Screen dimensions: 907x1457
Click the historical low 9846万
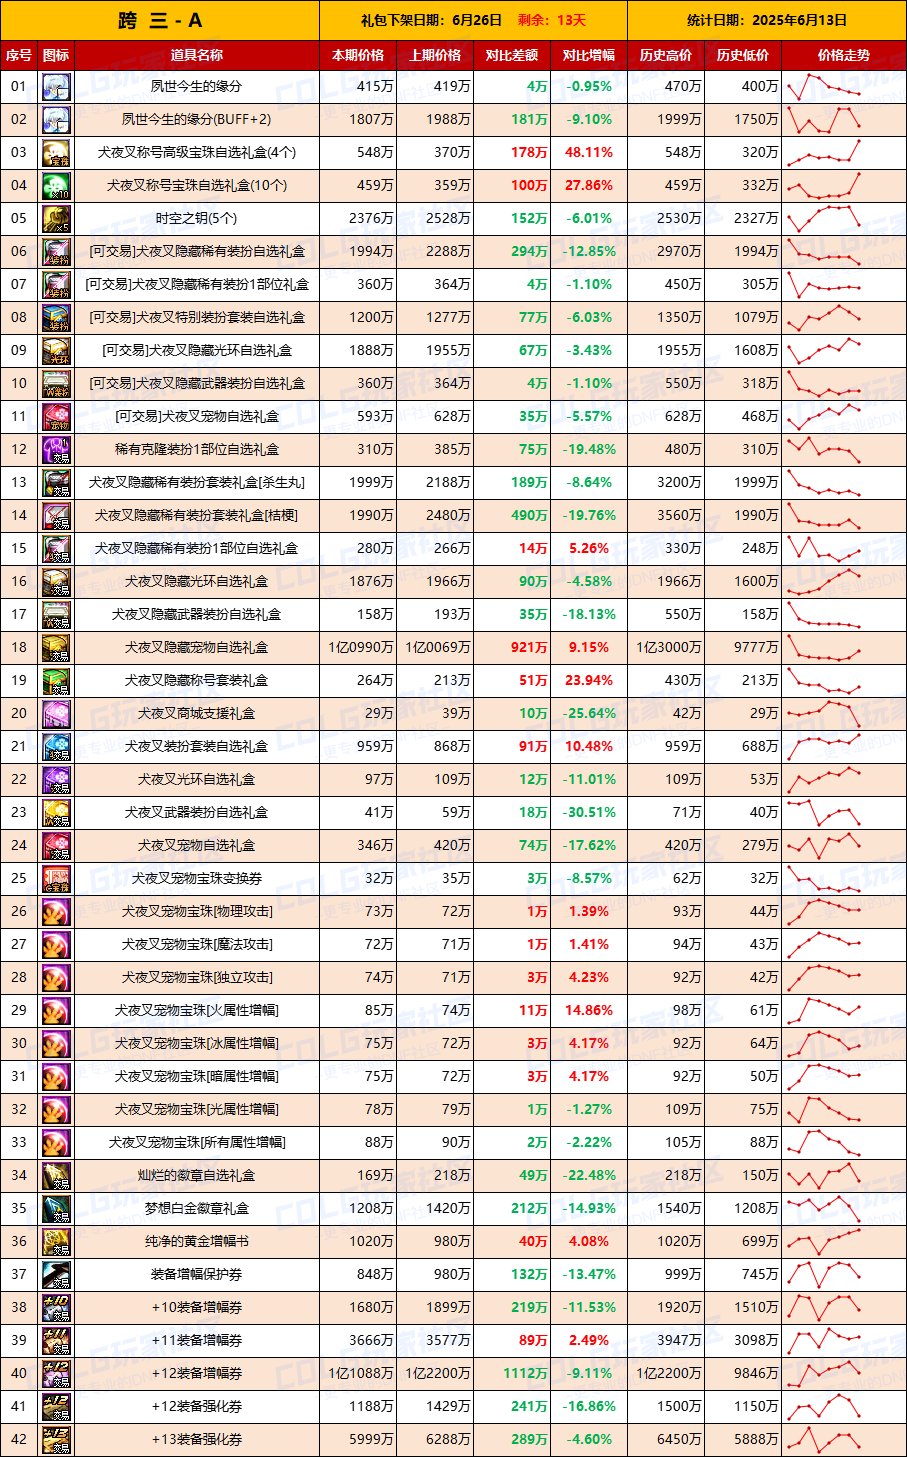click(756, 1374)
